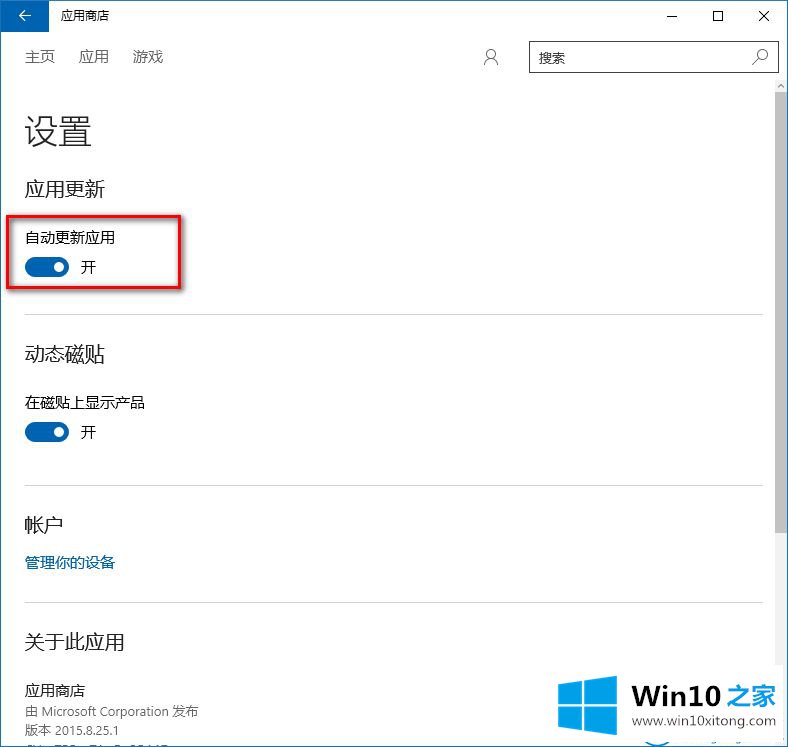
Task: Select the 自动更新应用 label
Action: [70, 237]
